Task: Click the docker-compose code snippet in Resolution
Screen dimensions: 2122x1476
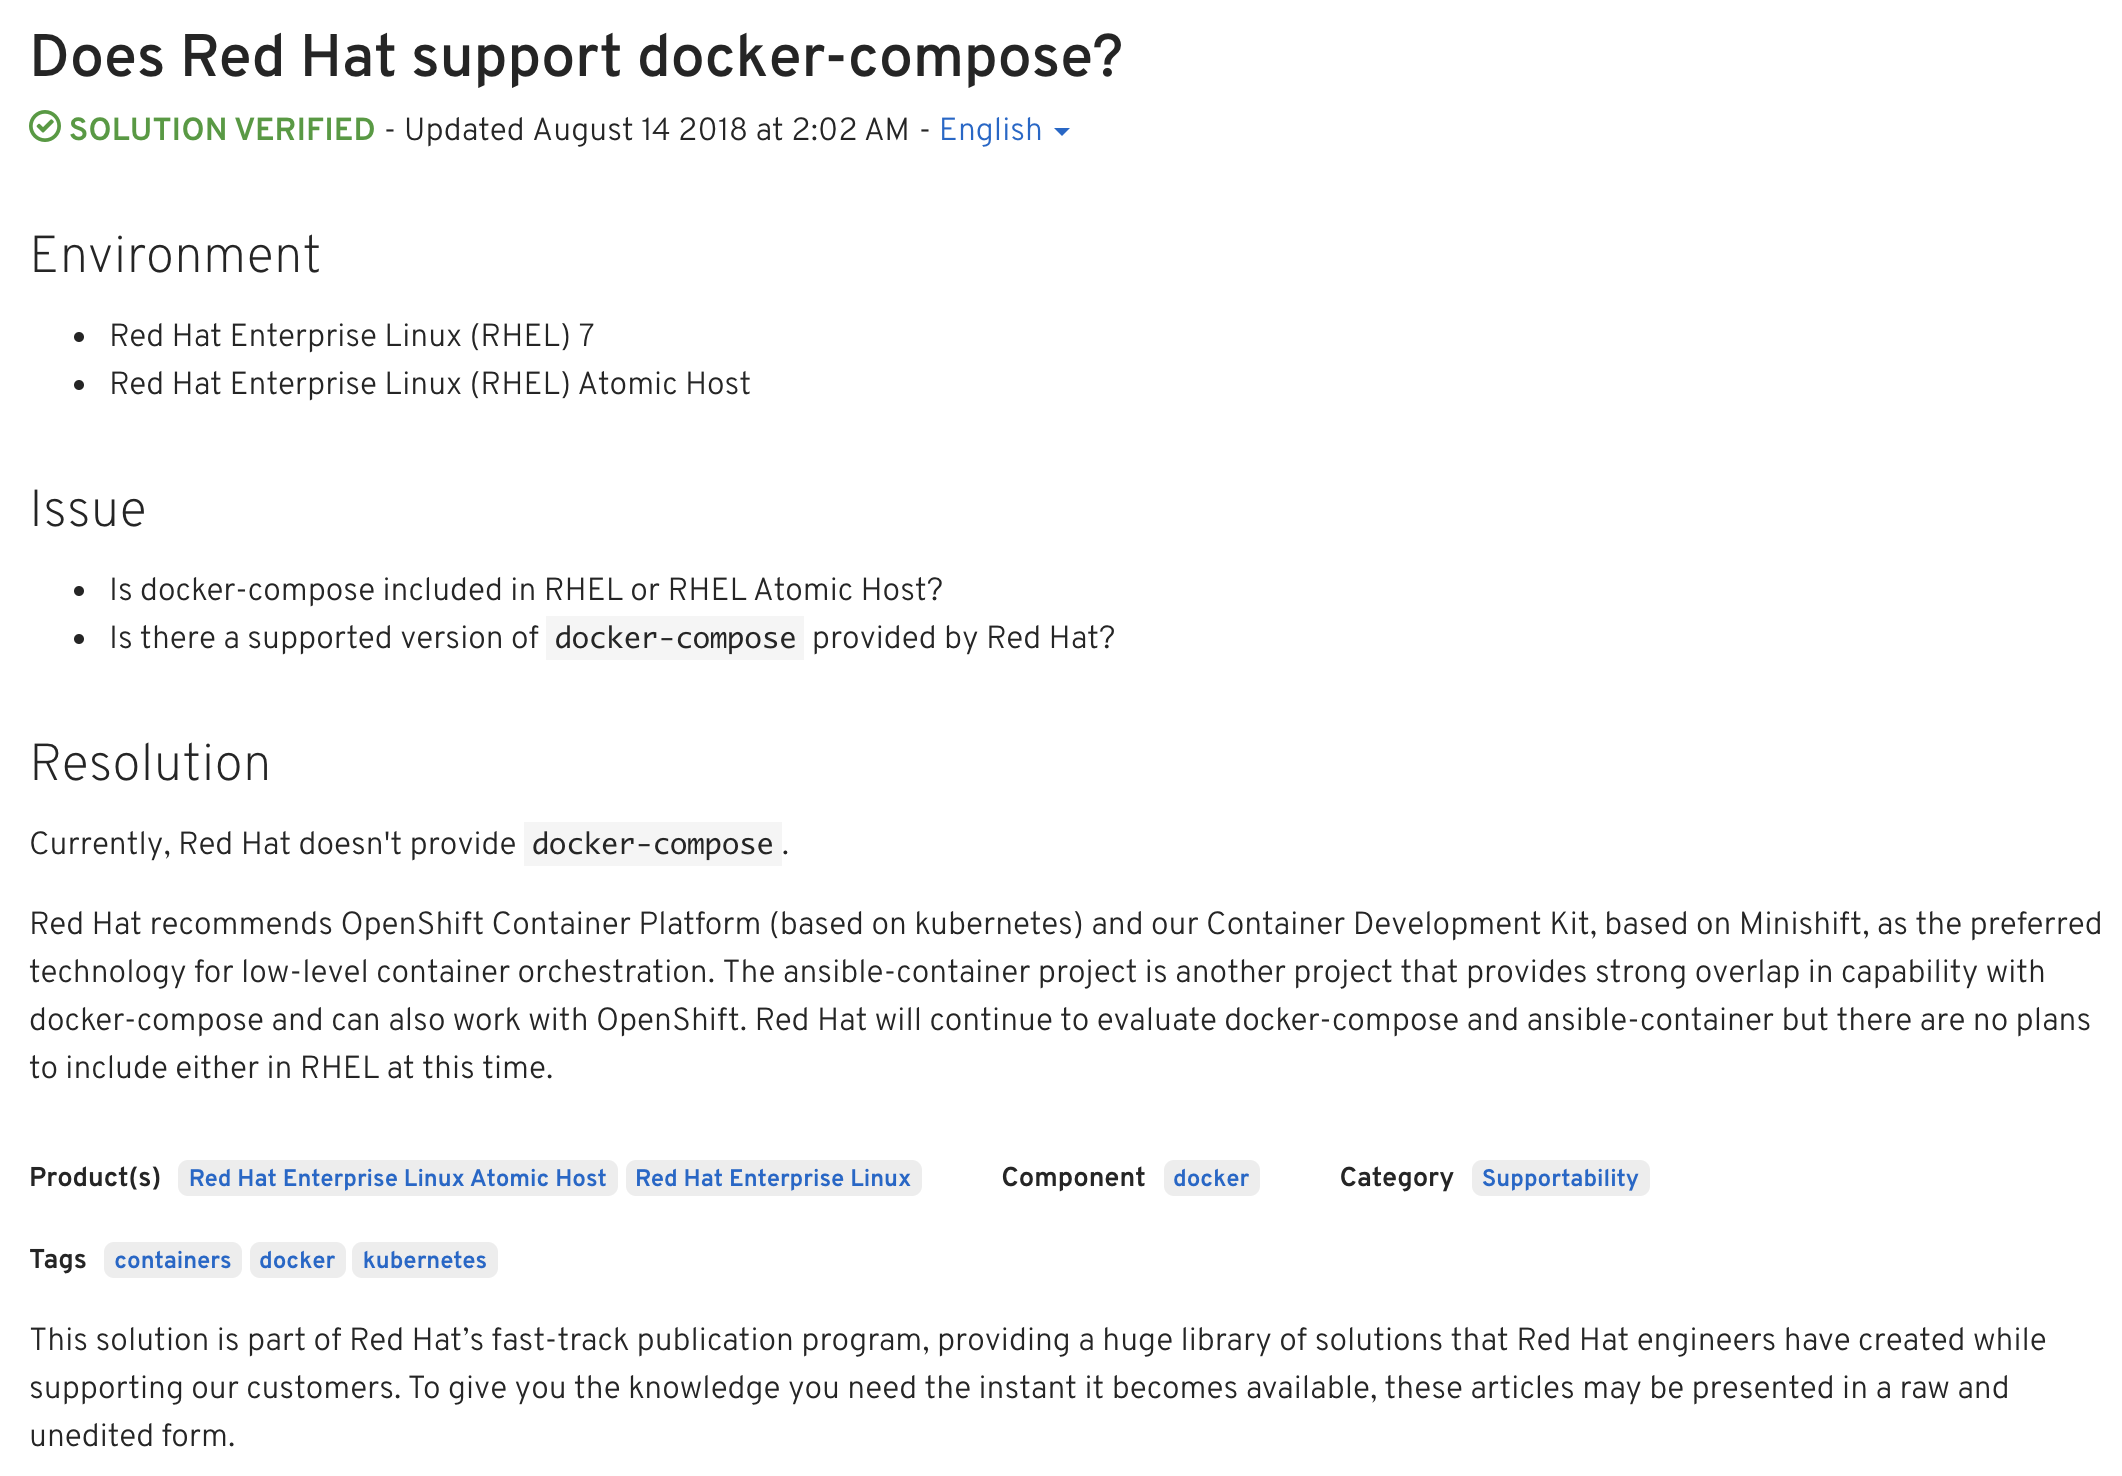Action: (x=652, y=844)
